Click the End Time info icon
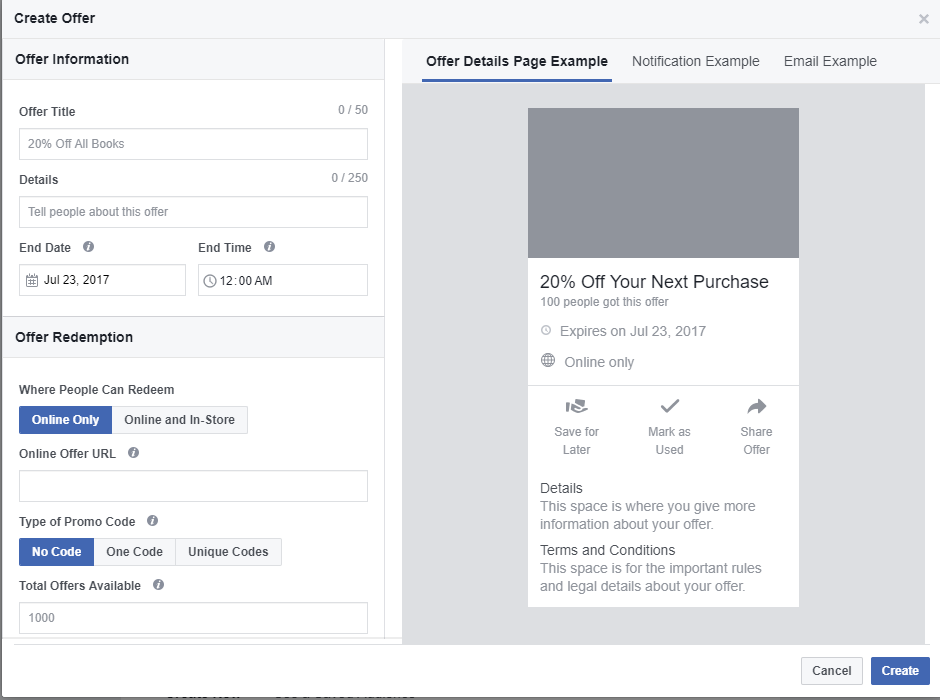Image resolution: width=940 pixels, height=700 pixels. (x=269, y=247)
